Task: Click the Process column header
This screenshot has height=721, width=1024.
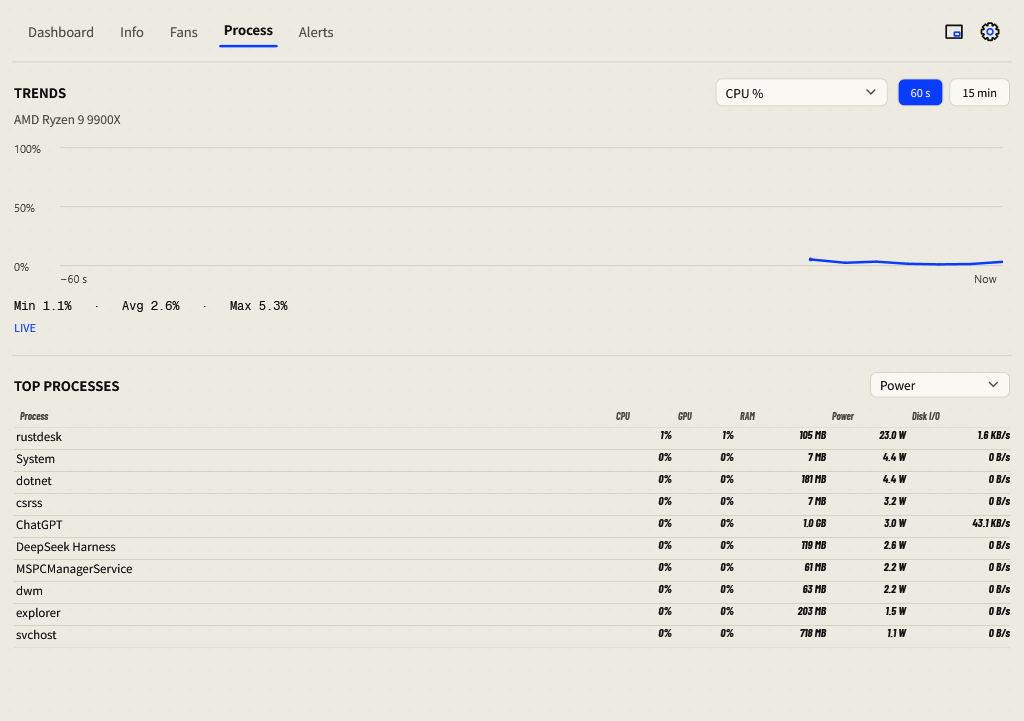Action: 34,416
